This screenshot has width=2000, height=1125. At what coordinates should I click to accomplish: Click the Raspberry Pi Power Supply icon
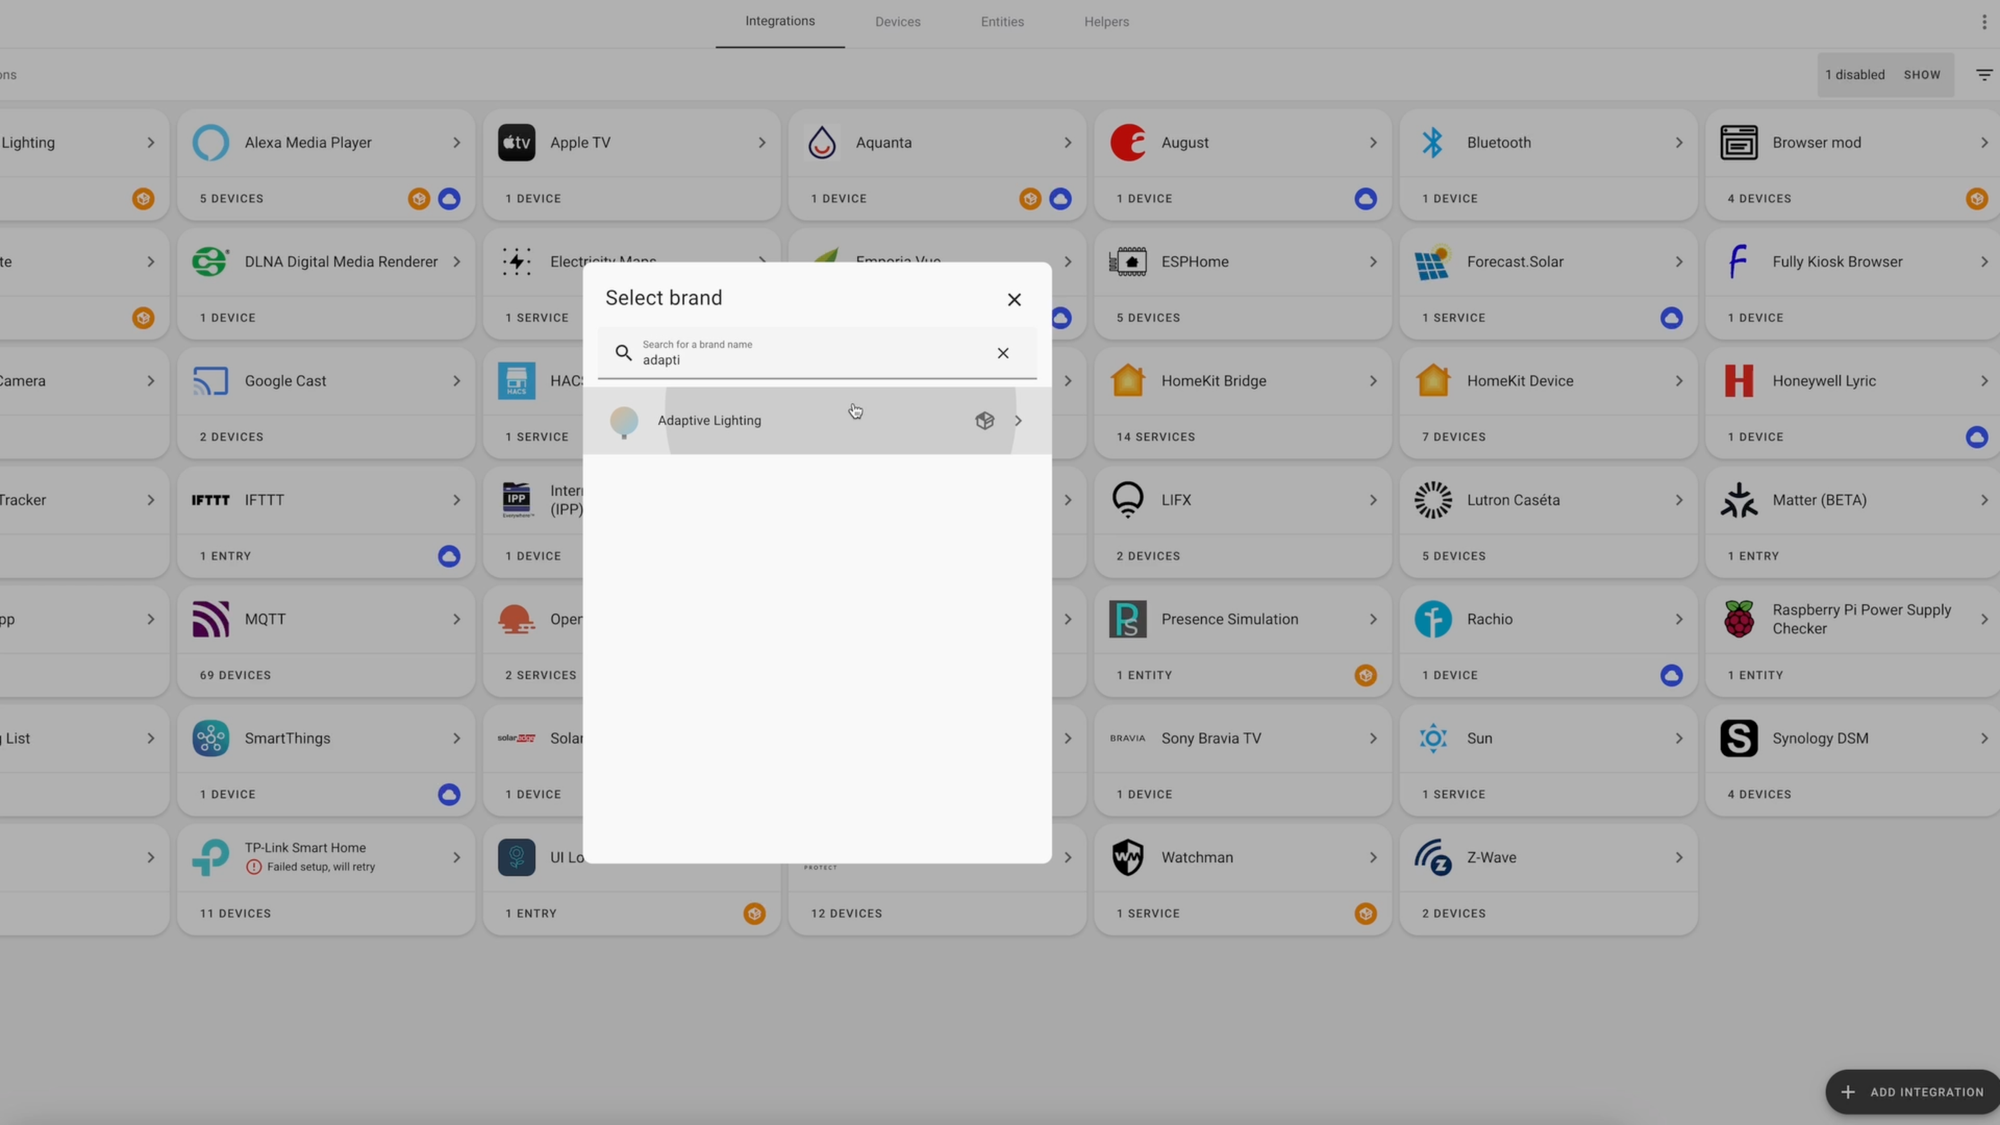[1739, 619]
